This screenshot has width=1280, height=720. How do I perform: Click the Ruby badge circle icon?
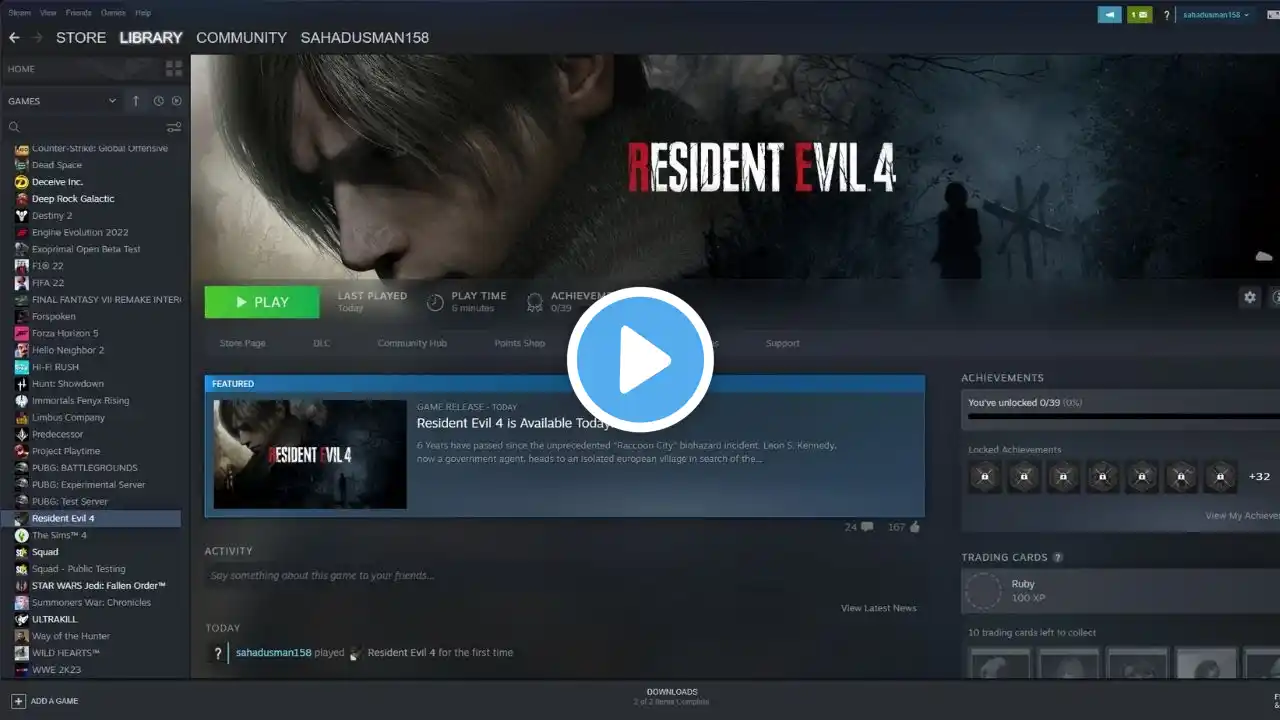(x=983, y=591)
